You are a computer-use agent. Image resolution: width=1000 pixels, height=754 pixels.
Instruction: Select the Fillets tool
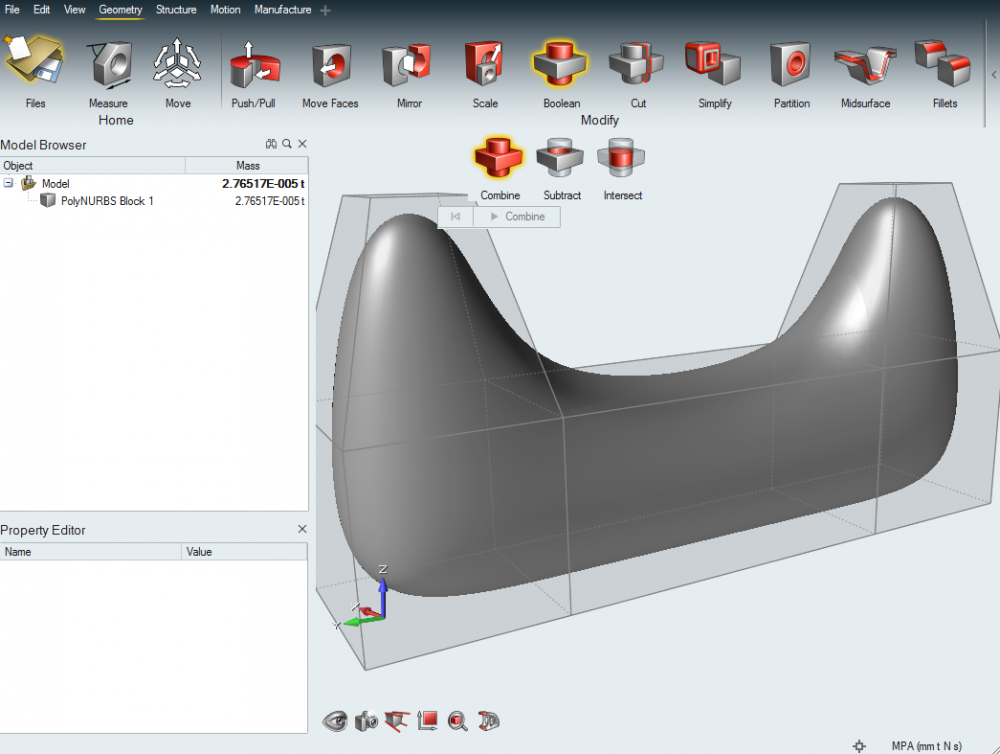943,63
